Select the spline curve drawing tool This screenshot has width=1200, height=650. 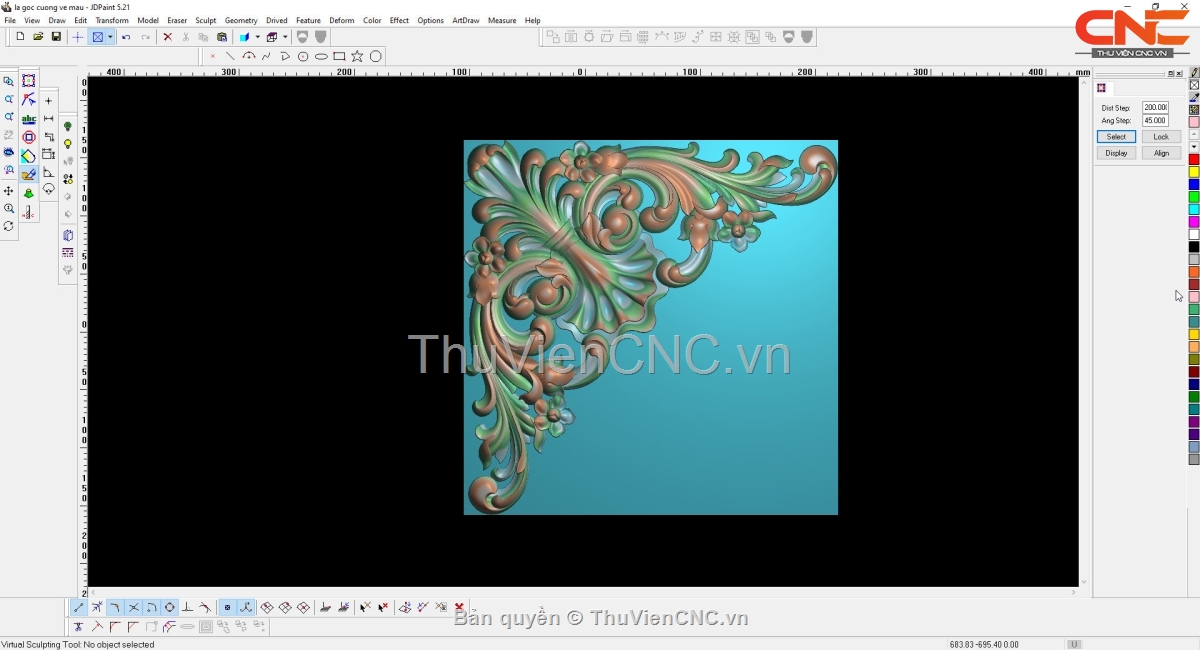(267, 56)
